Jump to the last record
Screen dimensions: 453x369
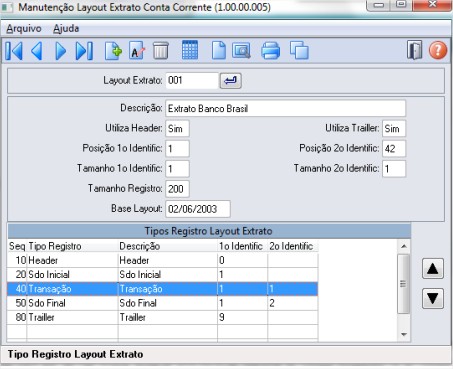(x=84, y=51)
